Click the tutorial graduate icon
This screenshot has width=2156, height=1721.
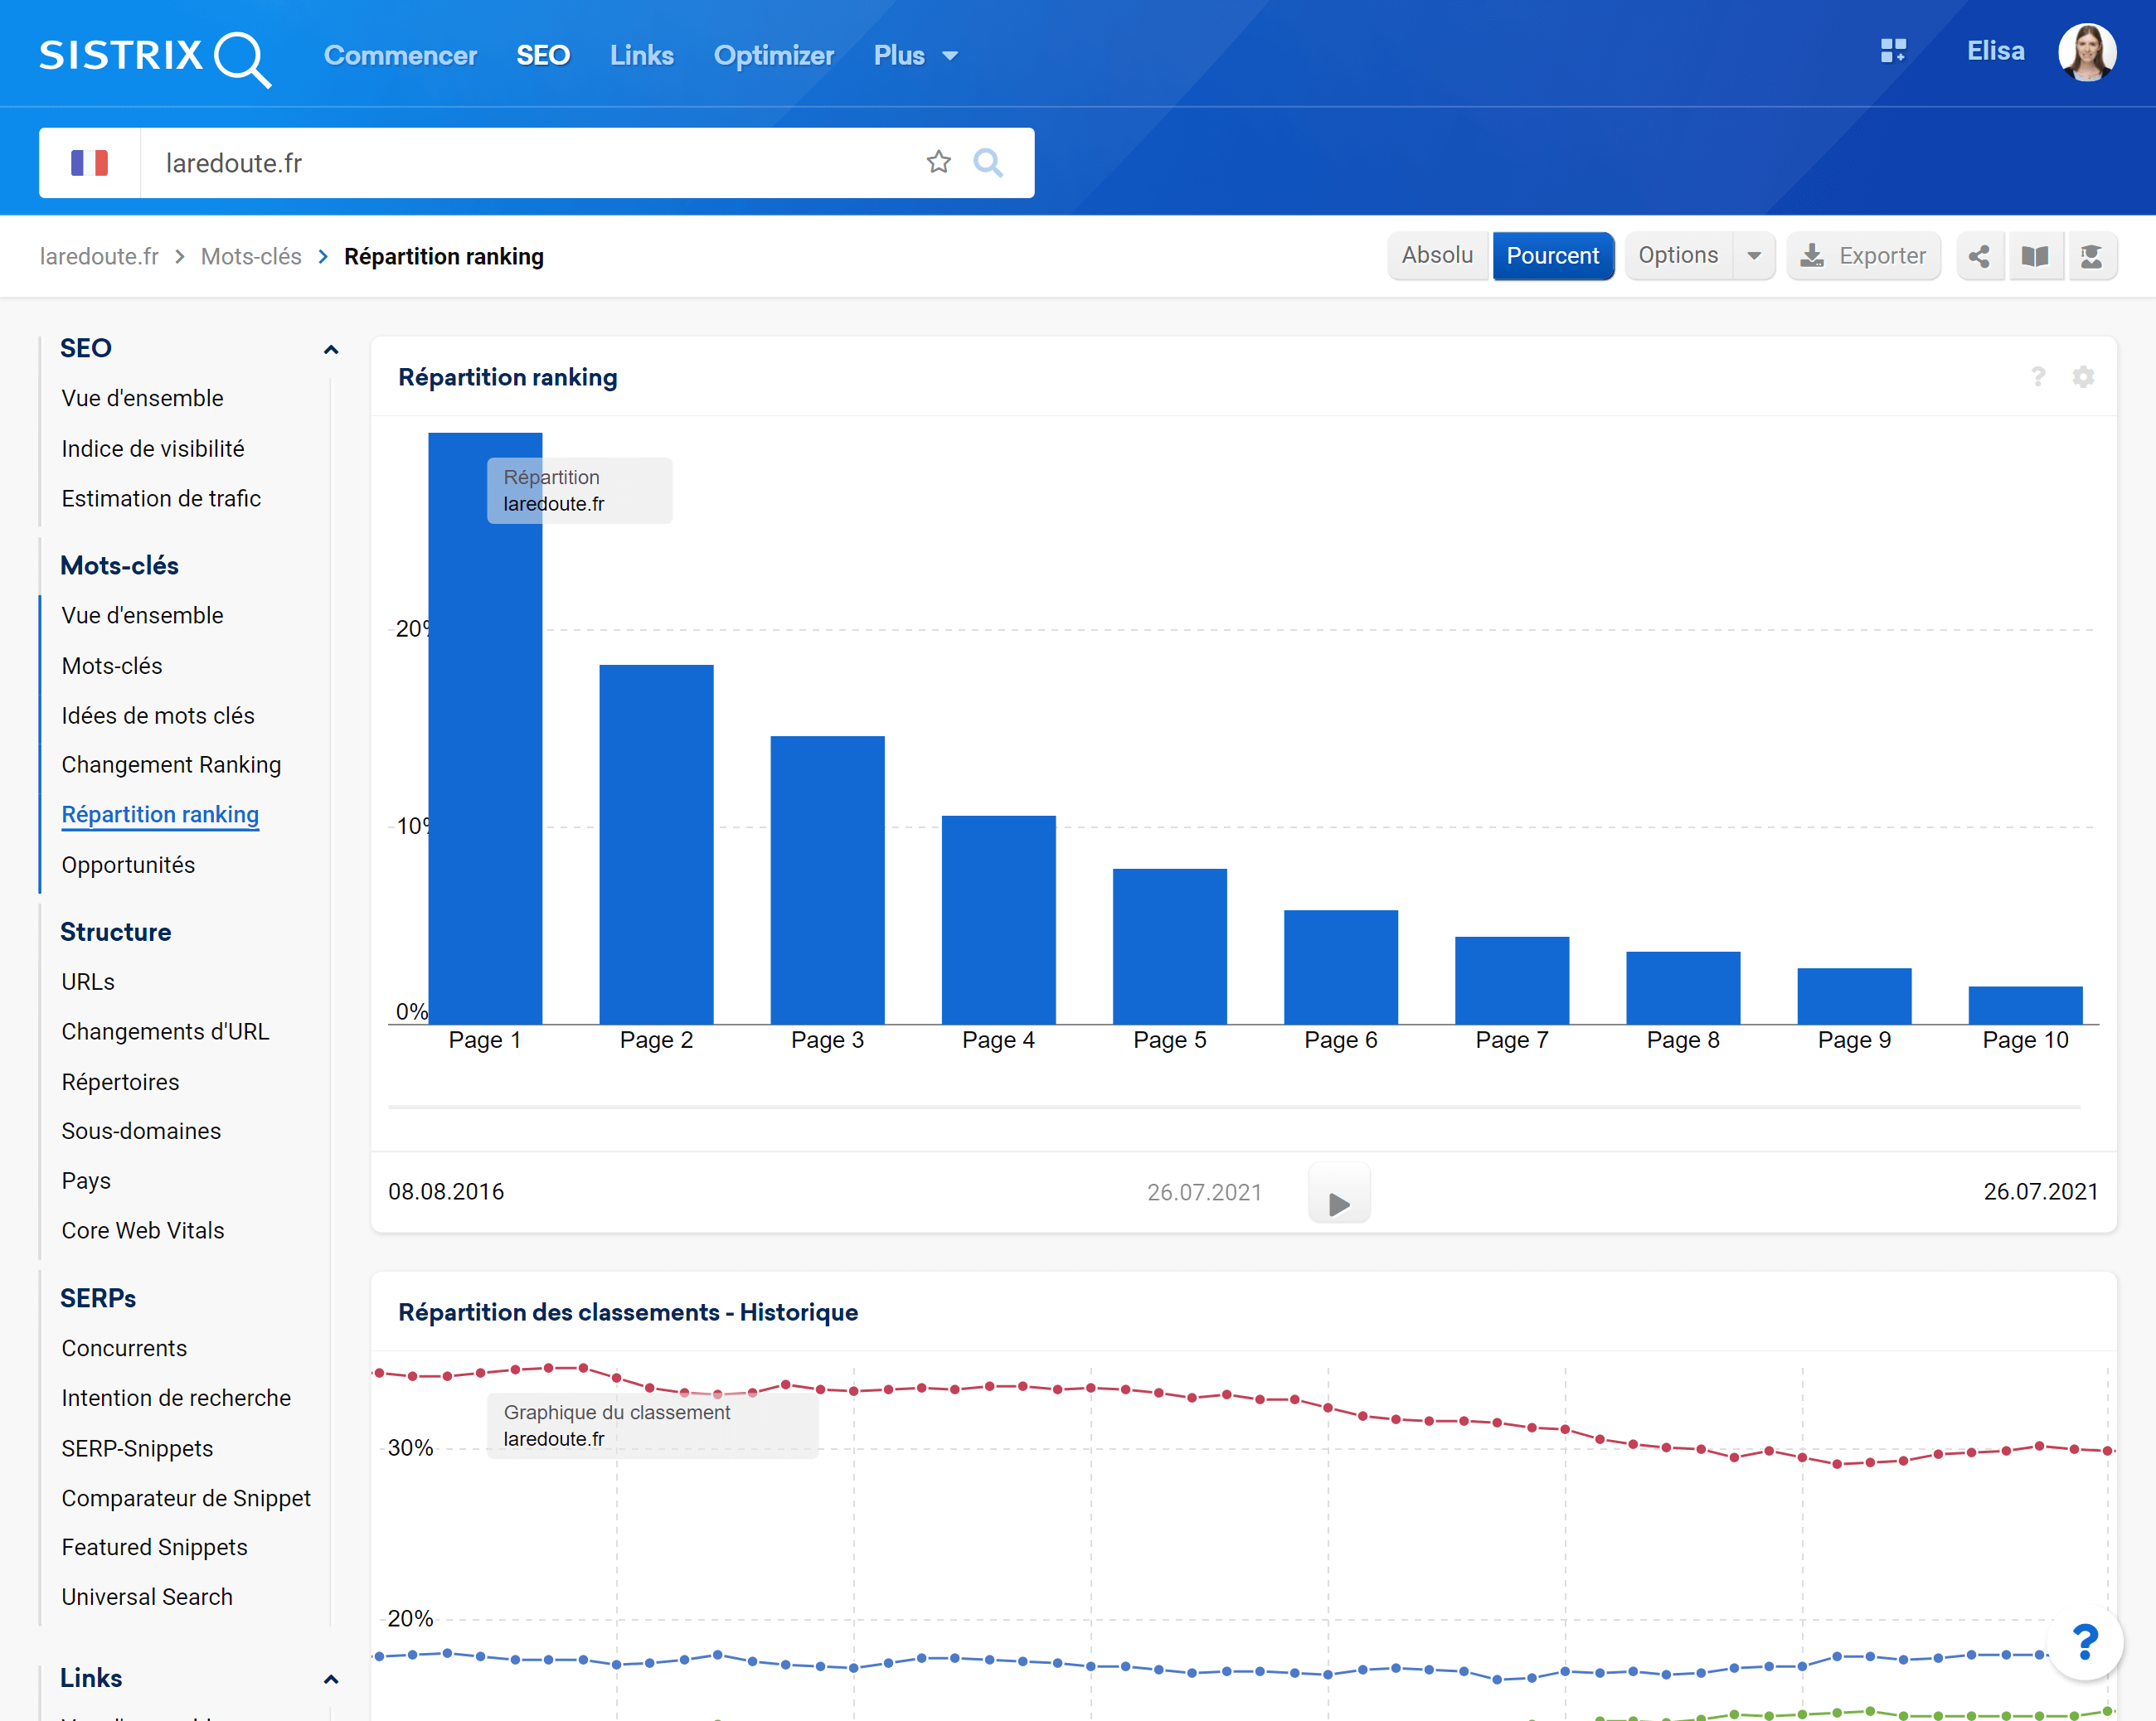[x=2091, y=256]
